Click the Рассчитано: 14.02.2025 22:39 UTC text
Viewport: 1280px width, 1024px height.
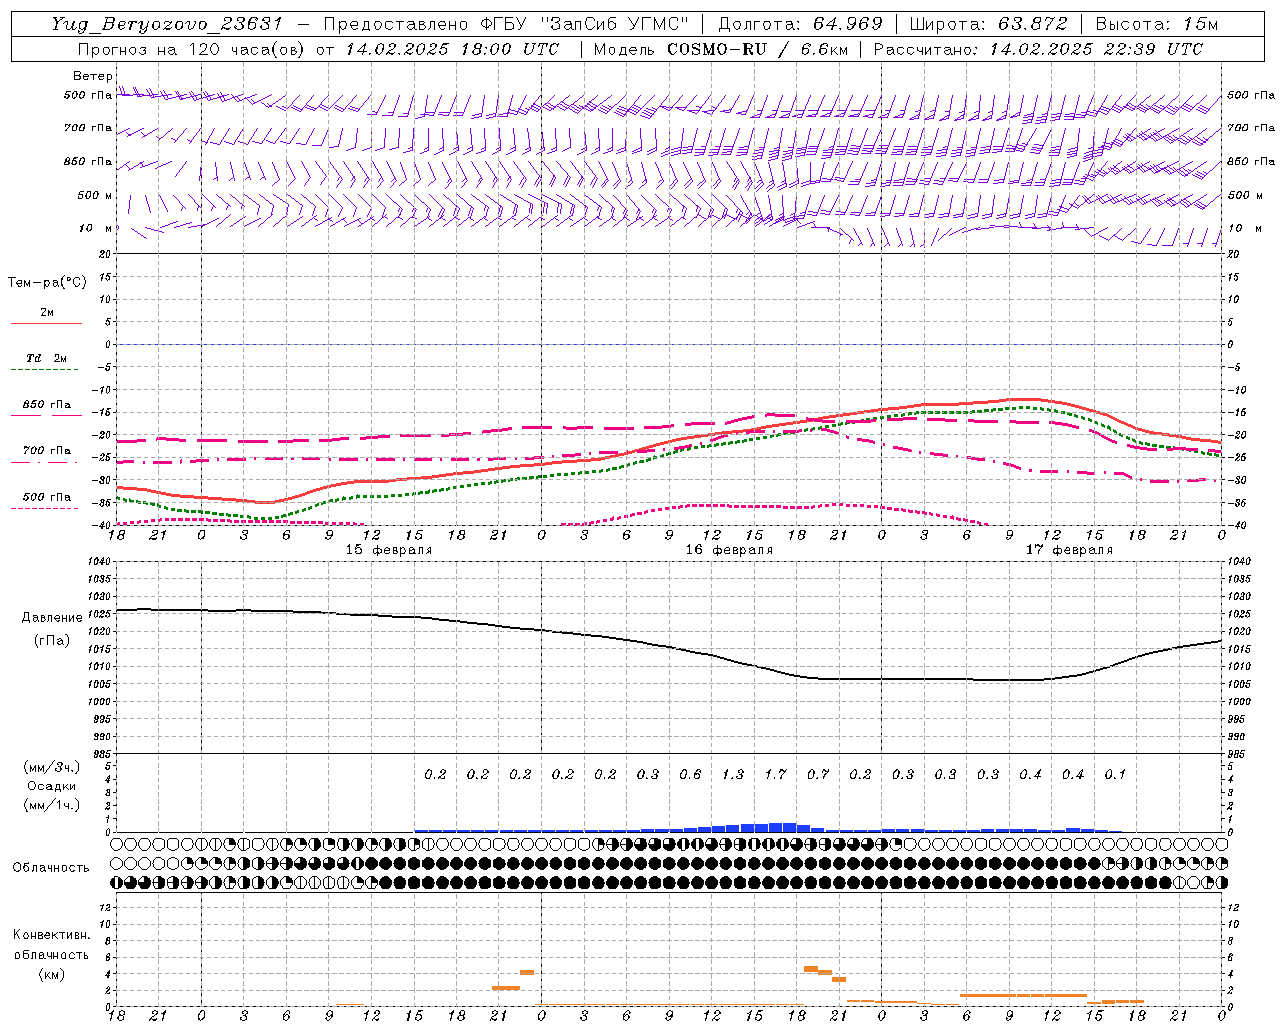(x=1038, y=49)
